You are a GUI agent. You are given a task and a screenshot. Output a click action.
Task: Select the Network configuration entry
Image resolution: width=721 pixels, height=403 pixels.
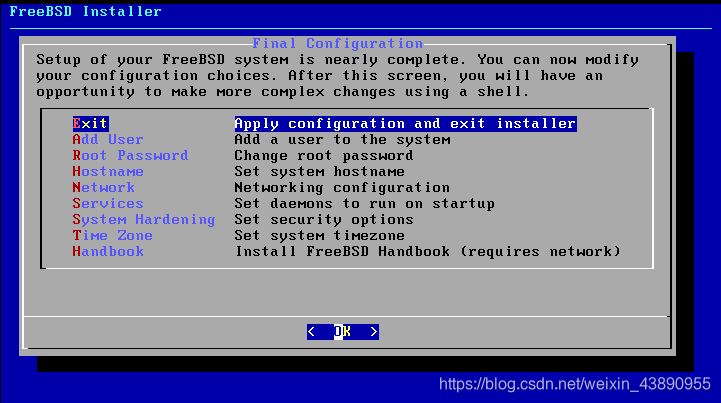(x=103, y=187)
